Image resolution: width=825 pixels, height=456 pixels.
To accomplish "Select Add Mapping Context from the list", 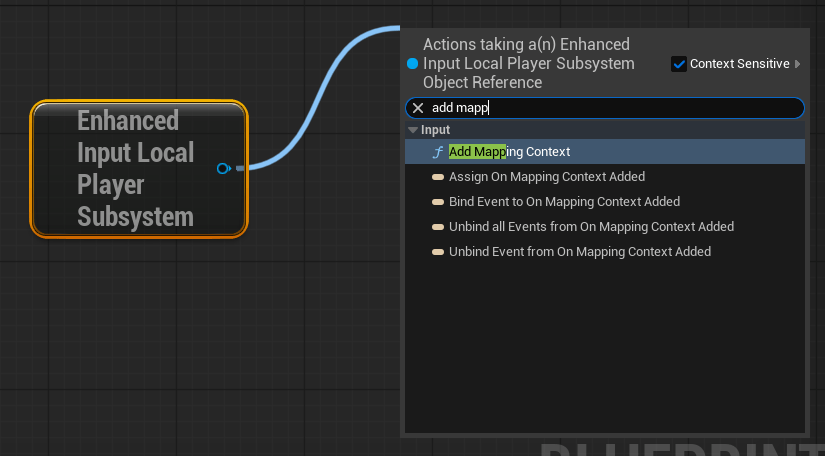I will point(510,152).
